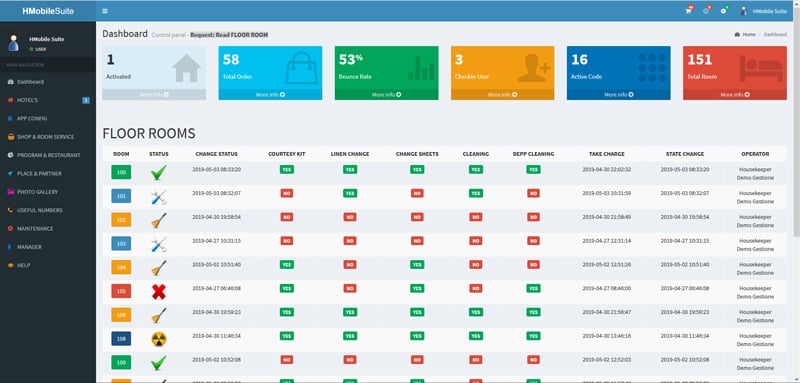Select the dark blue room 108 button
This screenshot has width=800, height=383.
coord(121,338)
